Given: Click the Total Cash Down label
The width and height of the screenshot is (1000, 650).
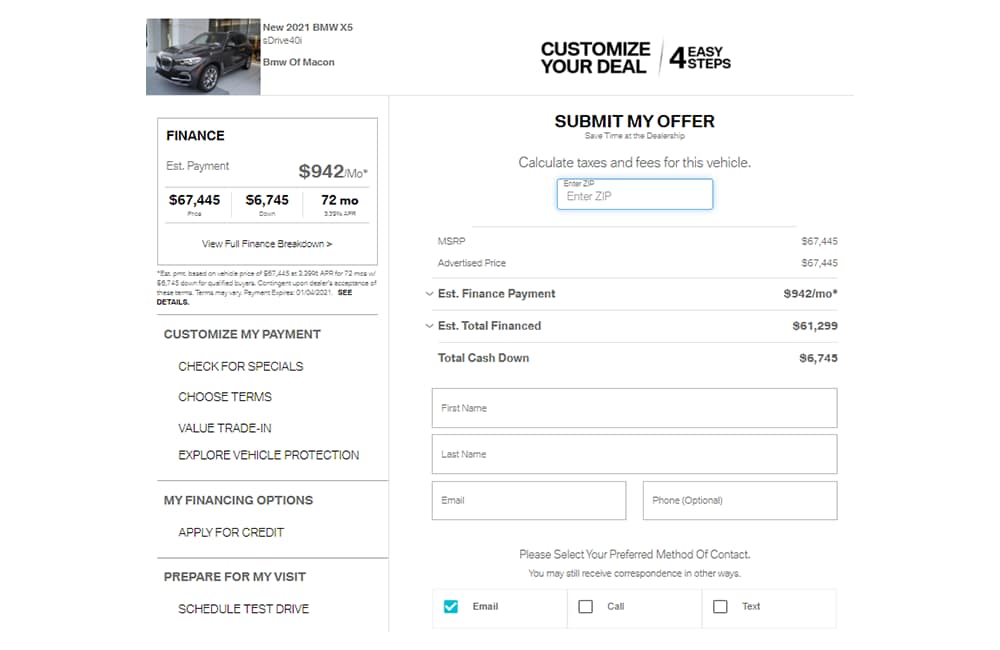Looking at the screenshot, I should [483, 358].
